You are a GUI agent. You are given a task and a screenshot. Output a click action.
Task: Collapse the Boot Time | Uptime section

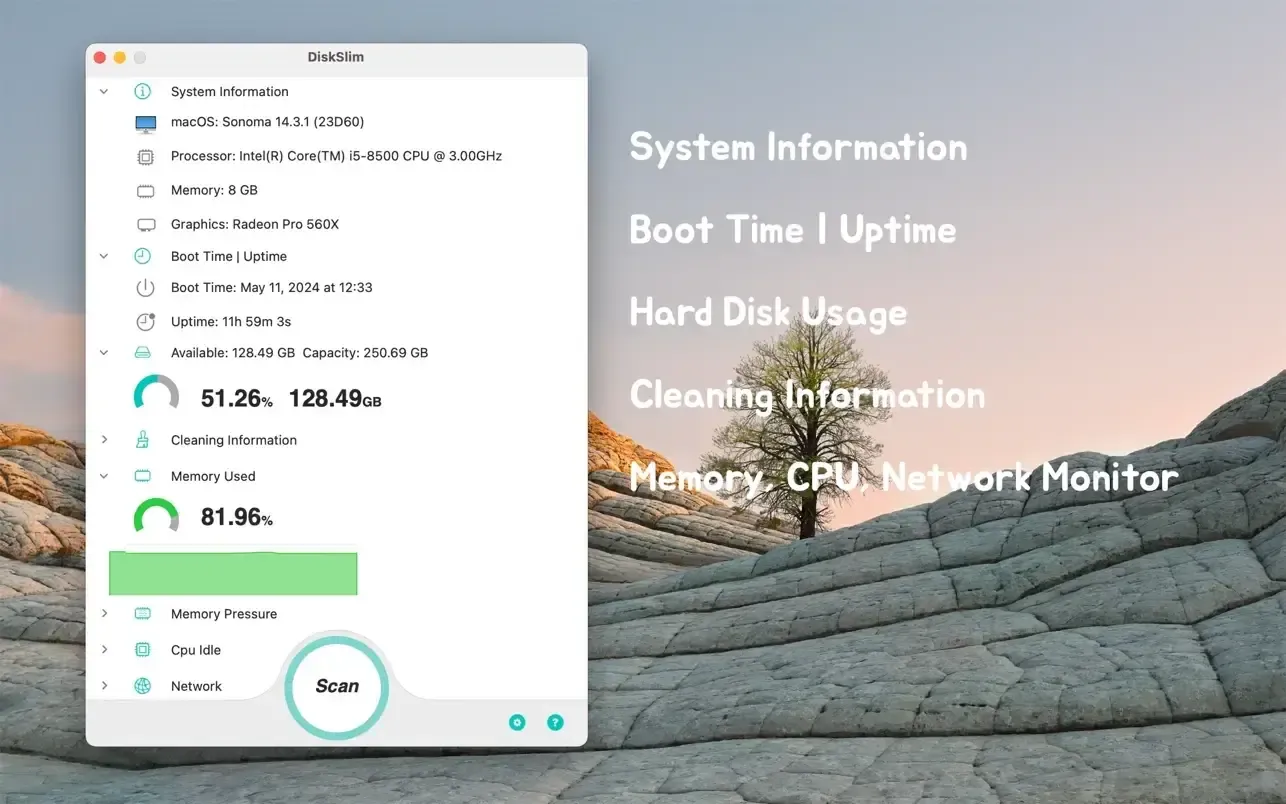tap(103, 255)
